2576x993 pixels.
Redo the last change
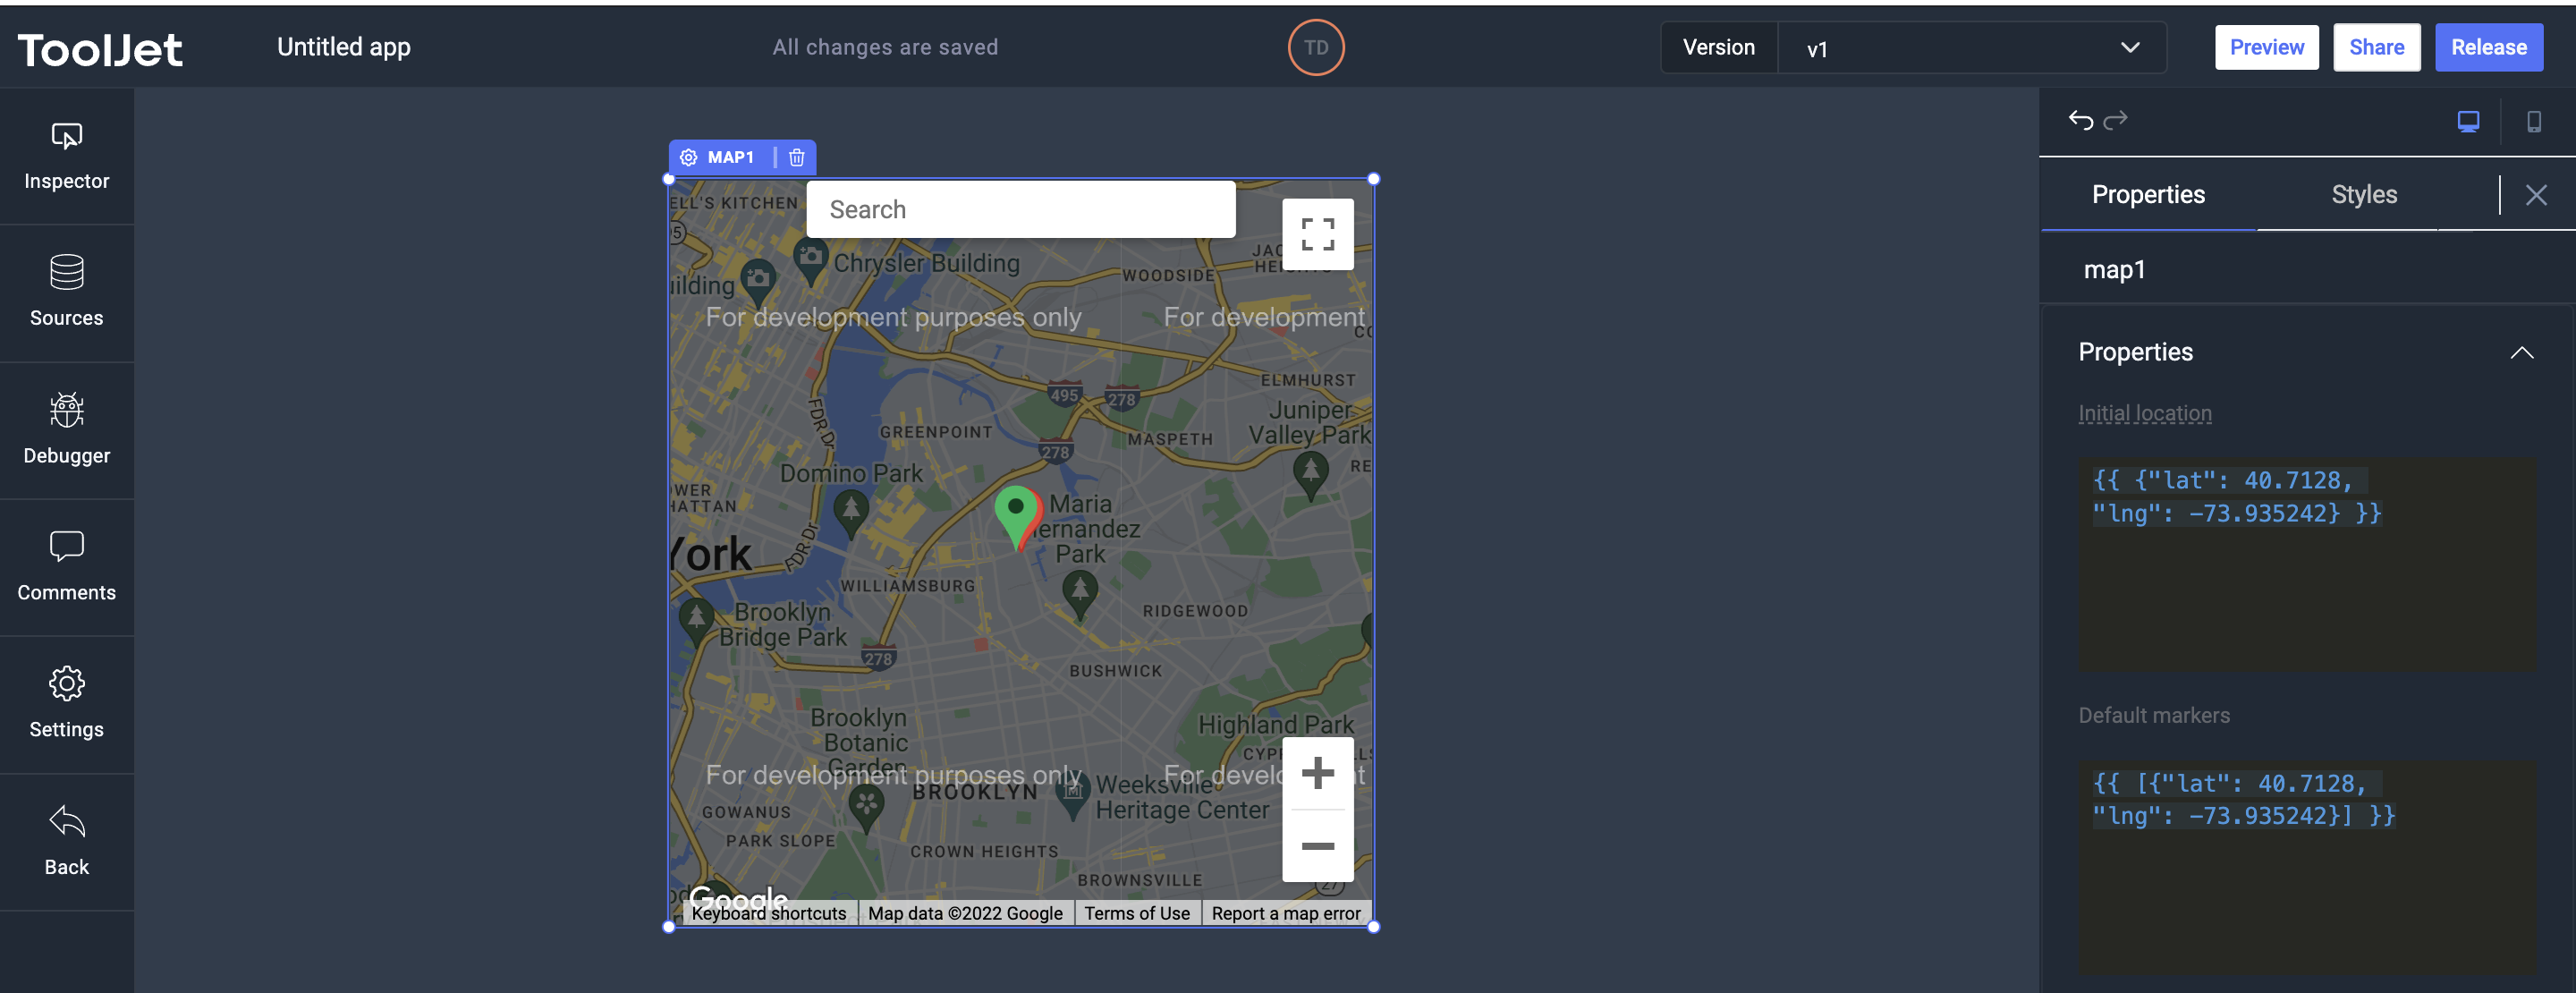[2115, 120]
